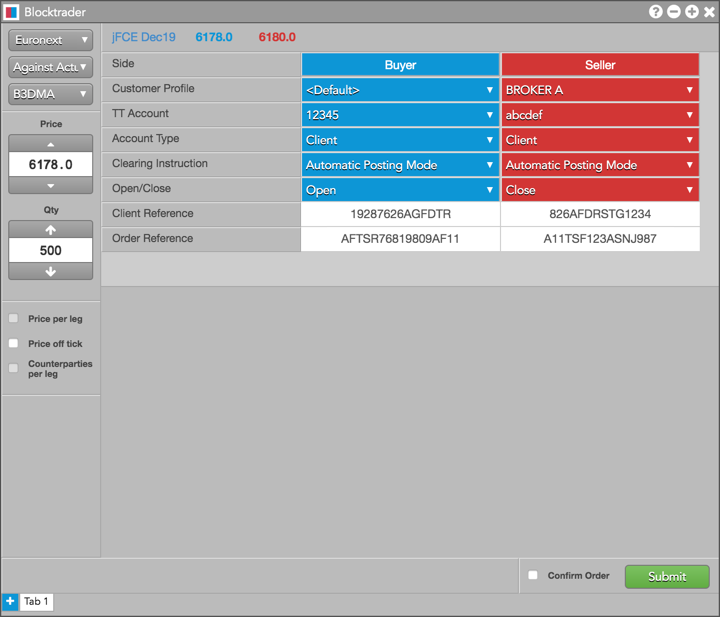The width and height of the screenshot is (720, 617).
Task: Open seller Account Type Client dropdown
Action: click(x=600, y=140)
